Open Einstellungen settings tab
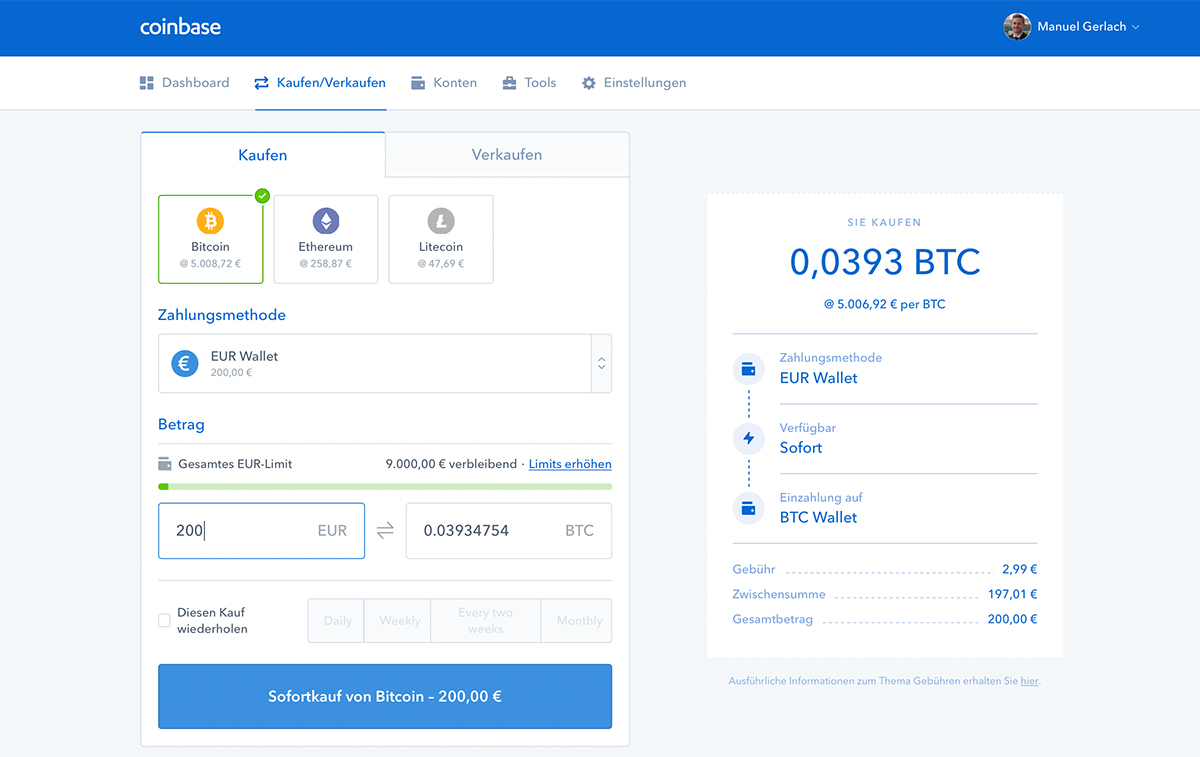 tap(634, 83)
